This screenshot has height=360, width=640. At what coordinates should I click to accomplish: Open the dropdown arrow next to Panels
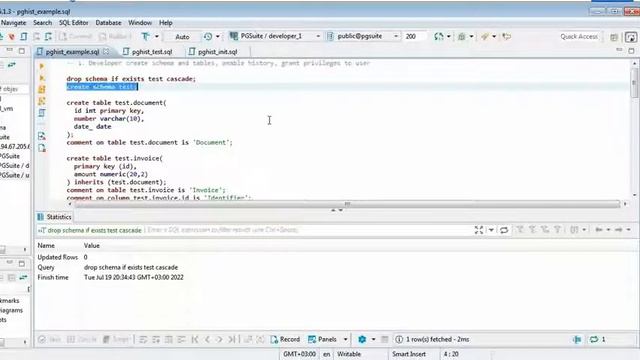345,339
